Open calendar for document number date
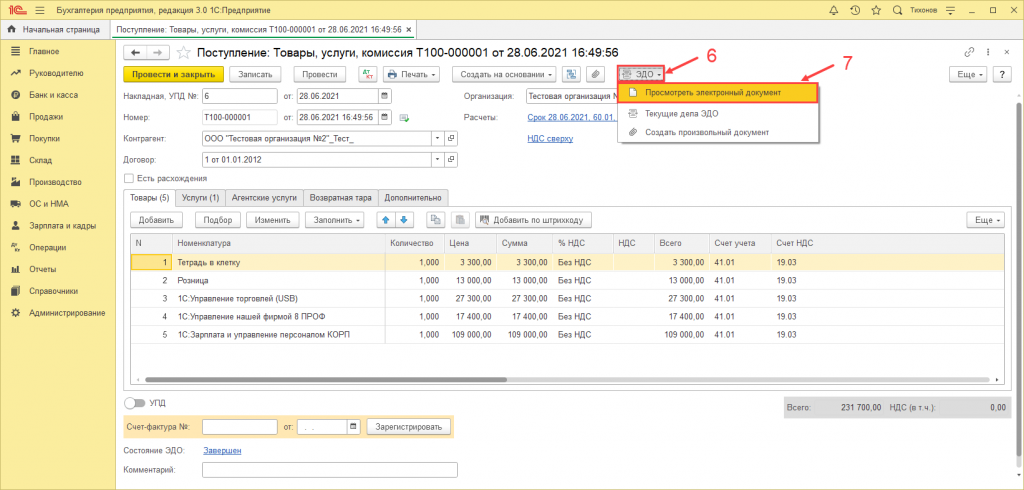The image size is (1024, 490). tap(385, 118)
